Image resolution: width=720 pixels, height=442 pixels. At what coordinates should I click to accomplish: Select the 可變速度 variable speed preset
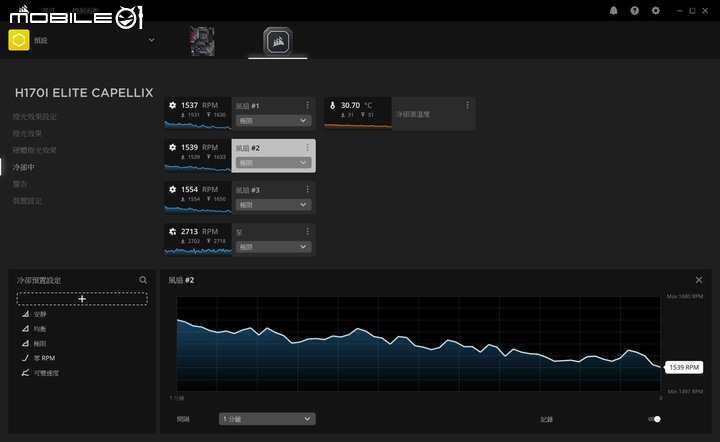point(46,373)
